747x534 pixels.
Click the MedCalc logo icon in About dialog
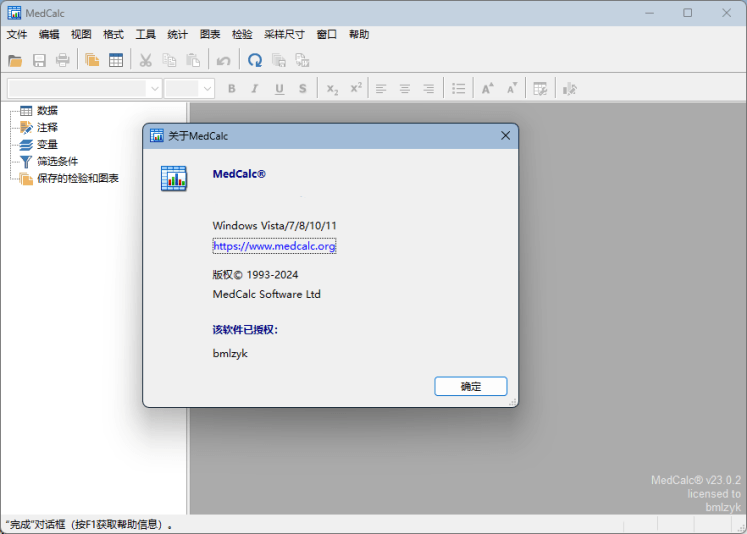(x=174, y=178)
